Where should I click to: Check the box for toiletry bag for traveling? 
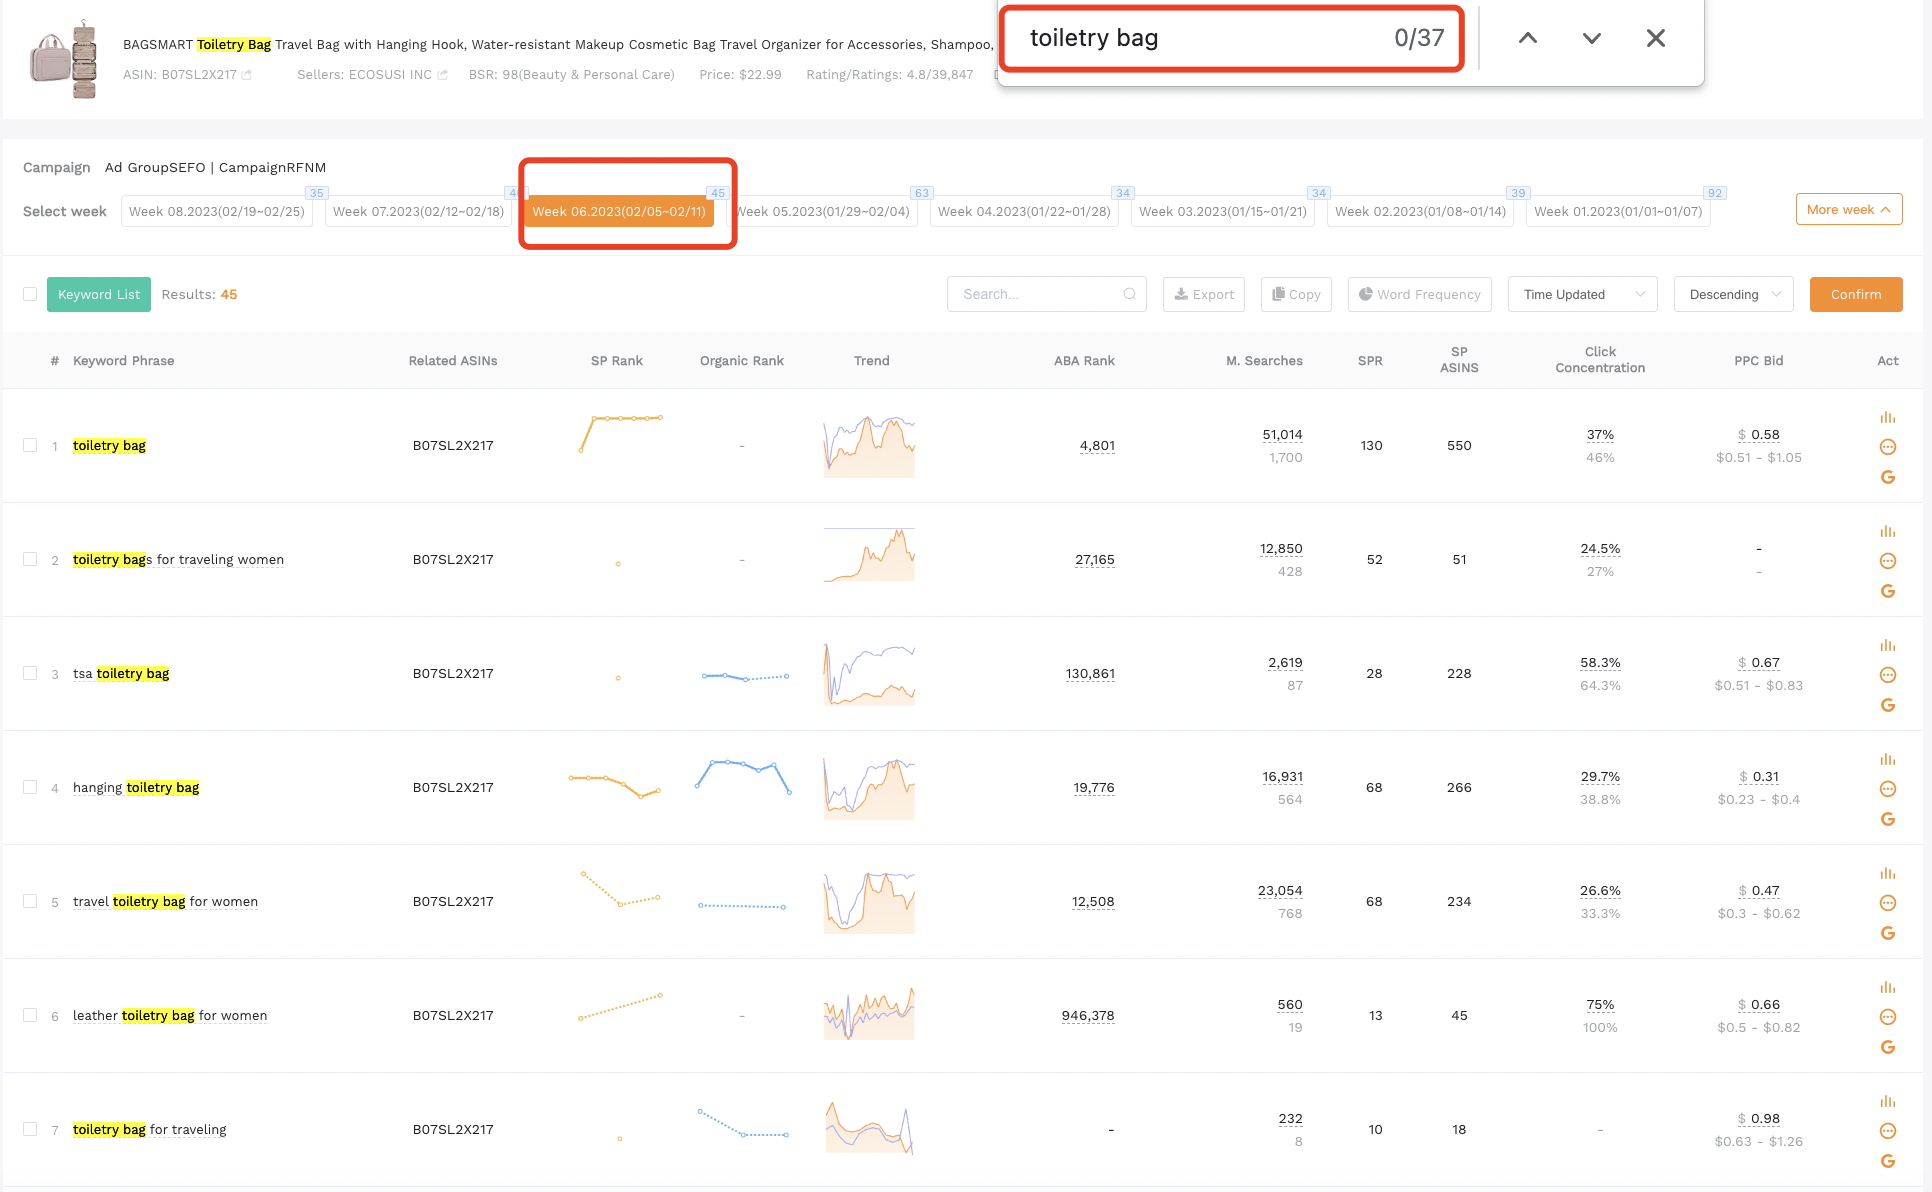tap(30, 1129)
